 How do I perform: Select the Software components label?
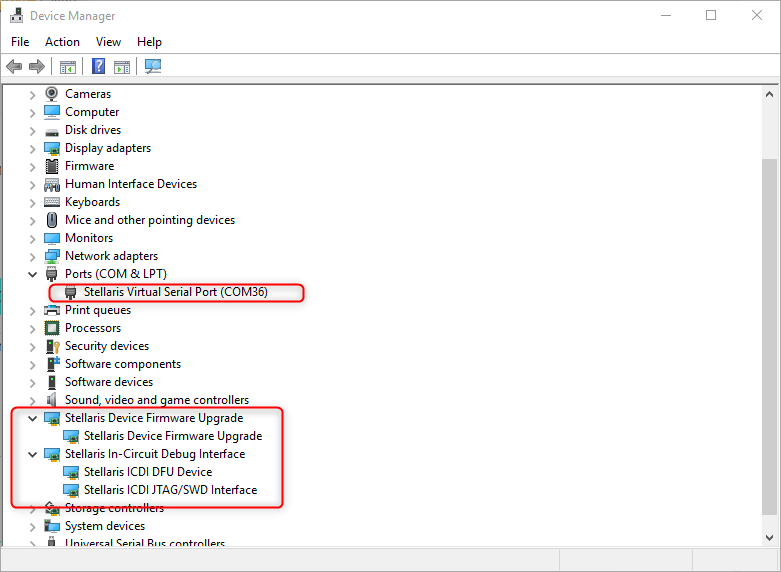(x=123, y=364)
